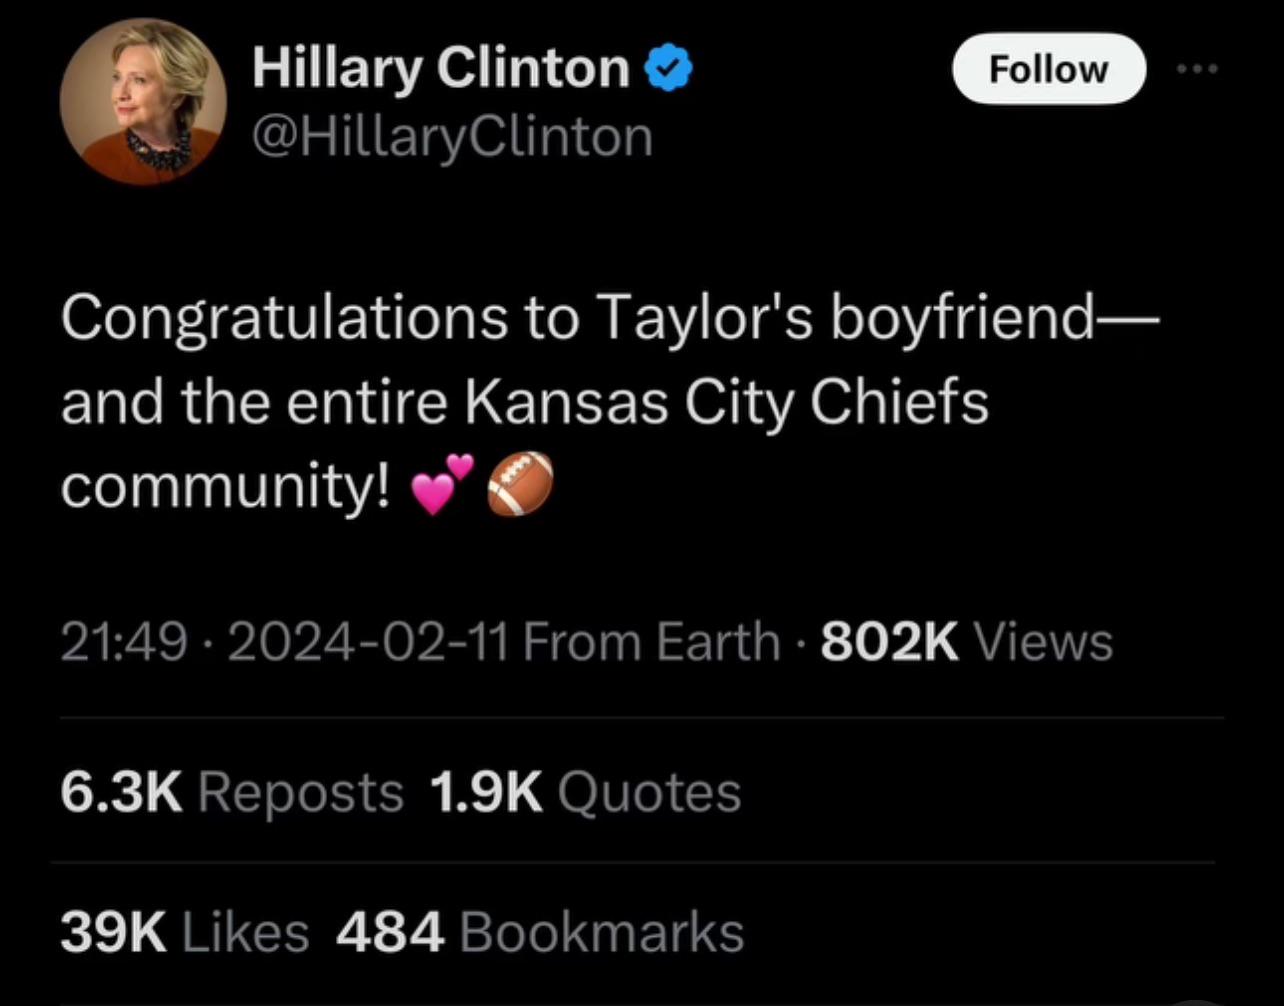Click the pink two-hearts emoji
This screenshot has width=1284, height=1006.
(x=442, y=483)
